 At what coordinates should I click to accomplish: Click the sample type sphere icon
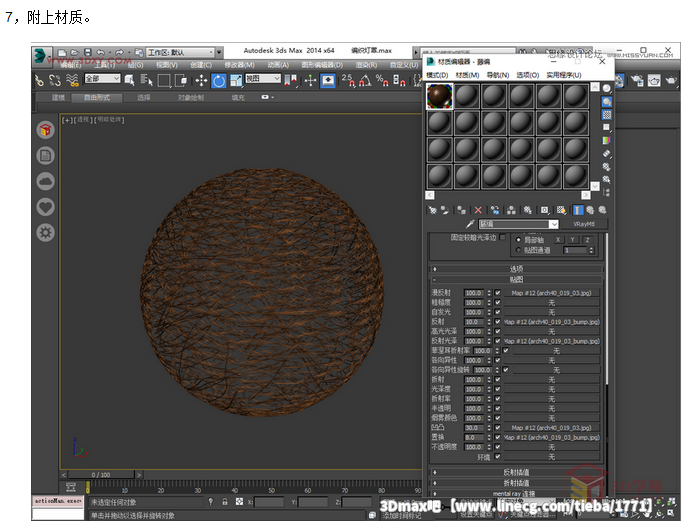tap(607, 89)
